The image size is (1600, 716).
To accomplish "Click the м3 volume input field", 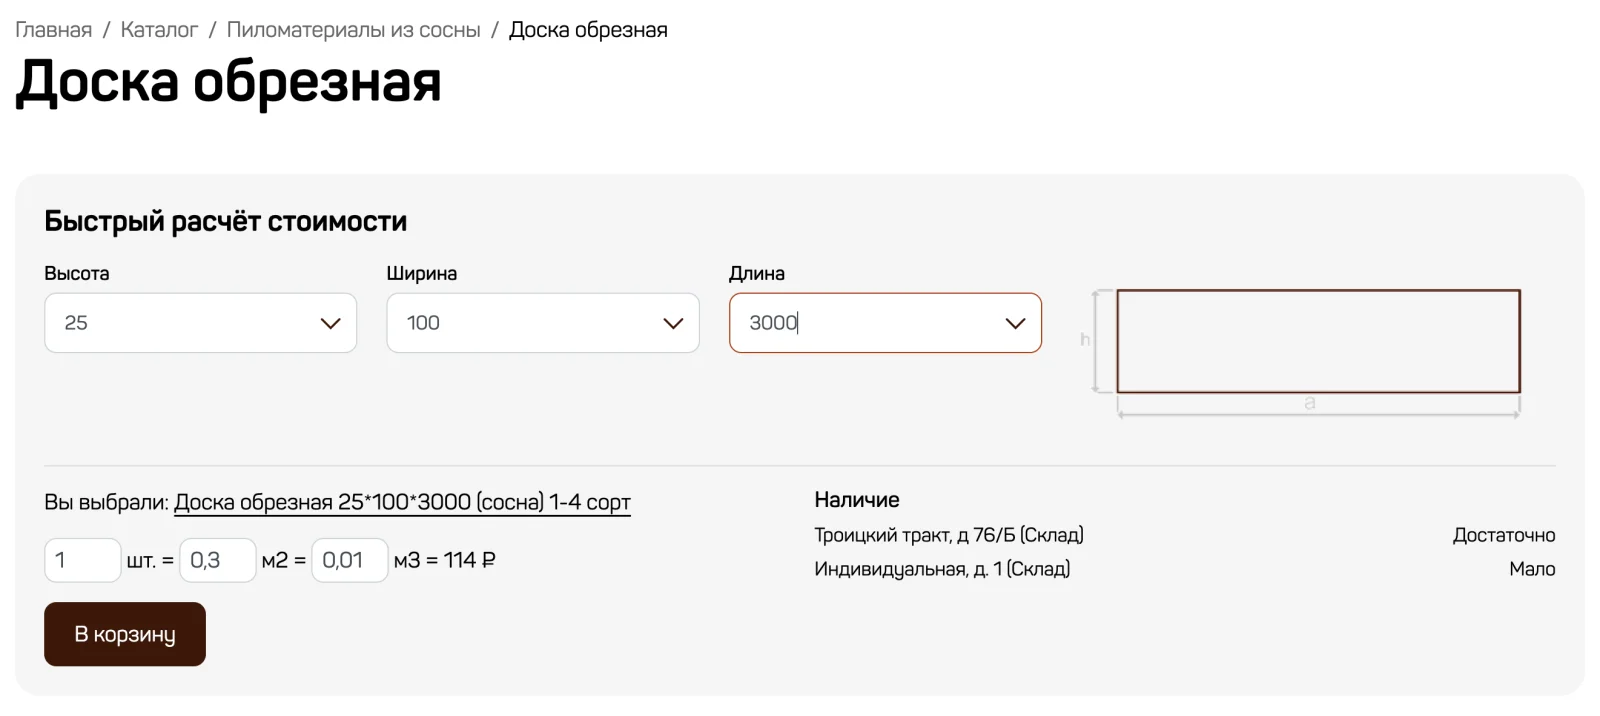I will [349, 560].
